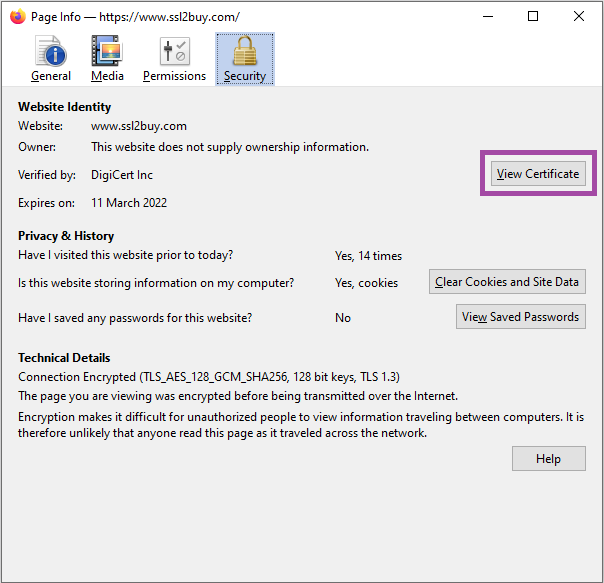Image resolution: width=604 pixels, height=583 pixels.
Task: Click the 'Technical Details' heading
Action: pos(64,358)
